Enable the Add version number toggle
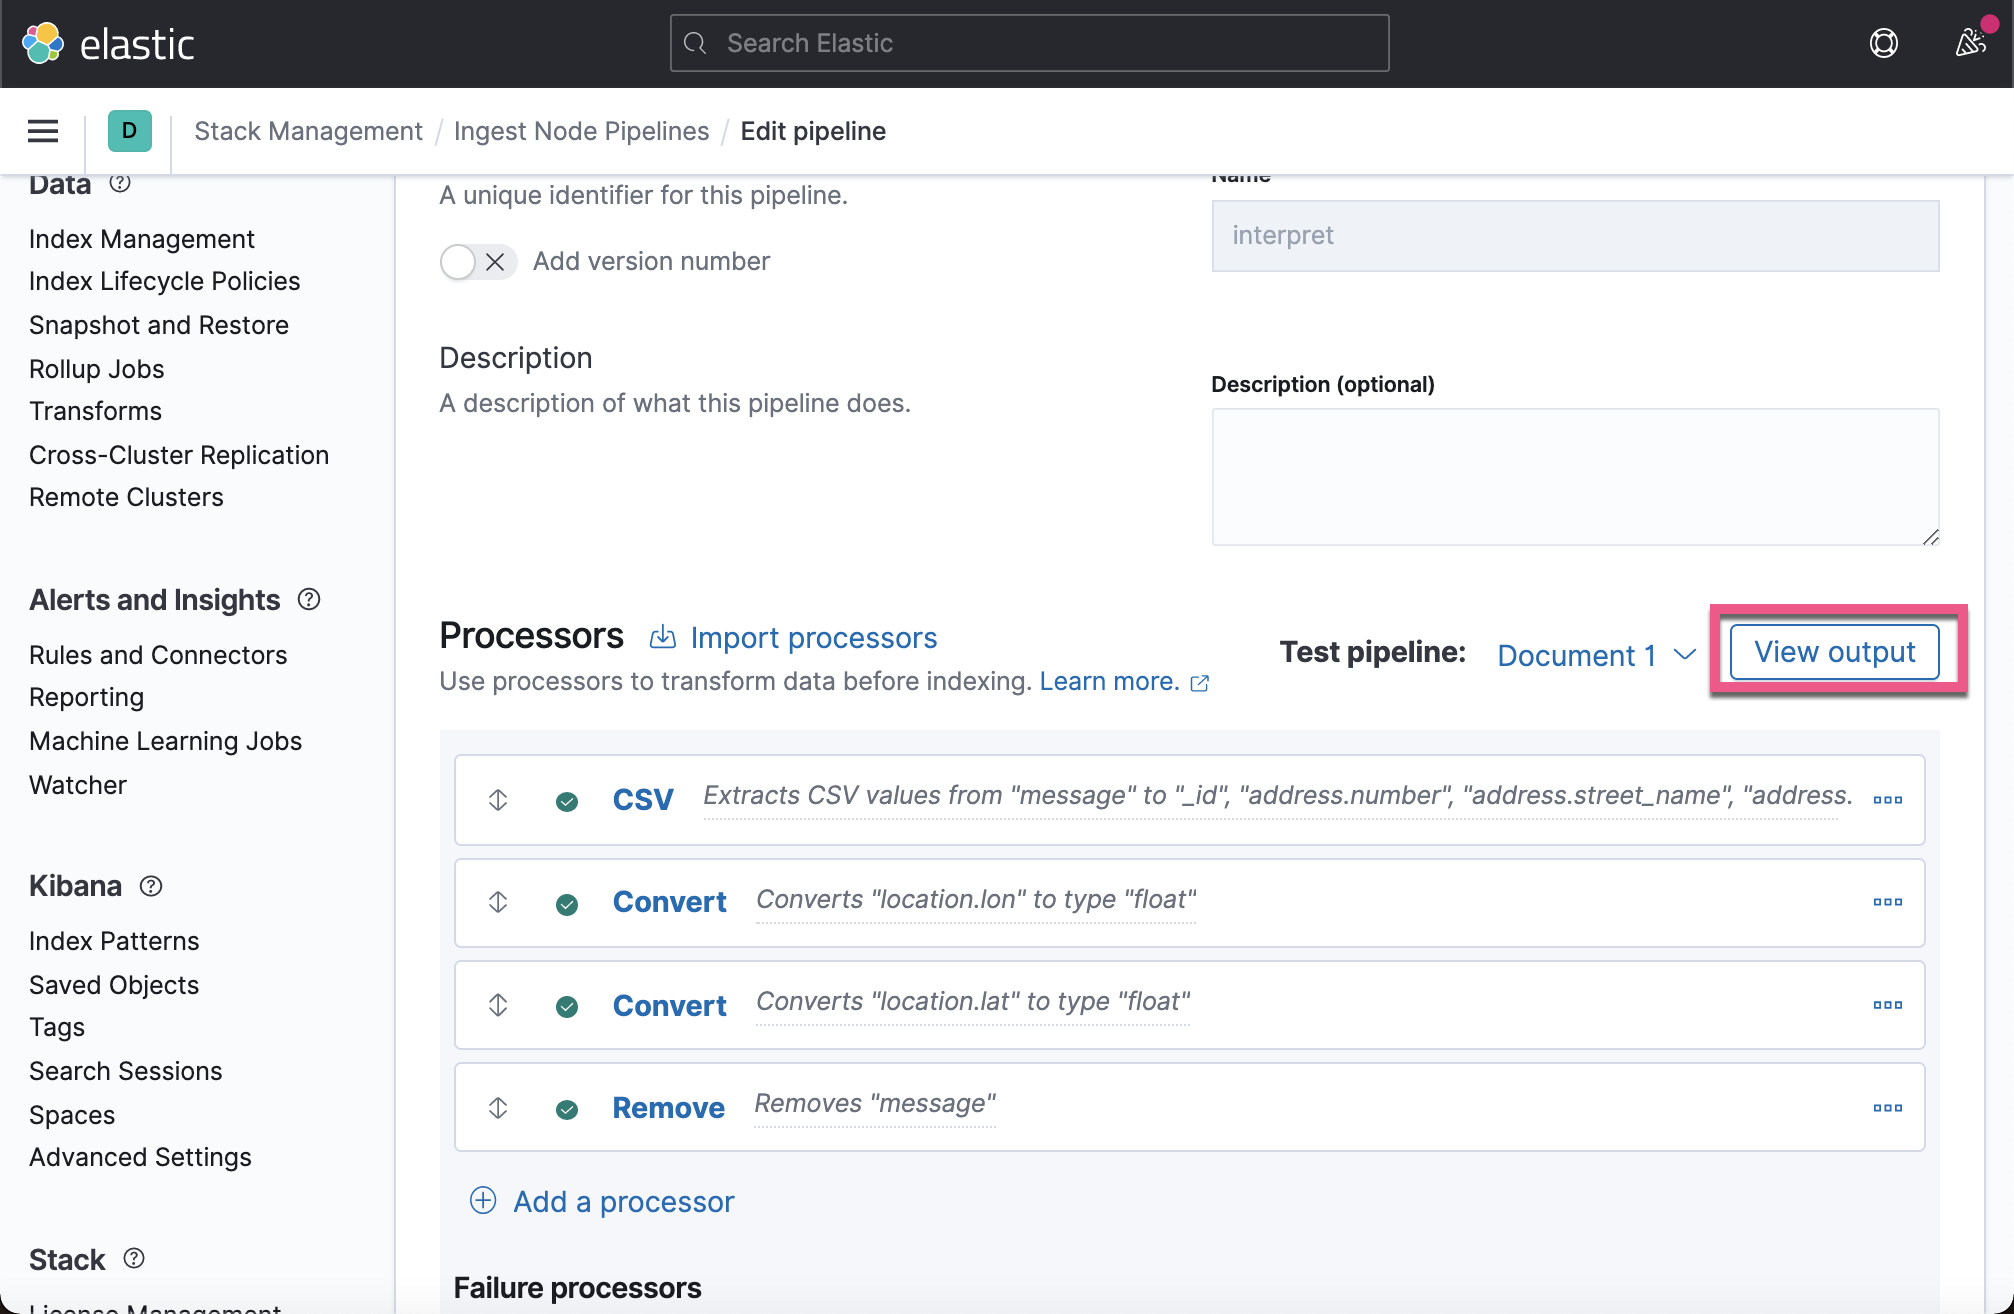The height and width of the screenshot is (1314, 2014). (x=458, y=261)
